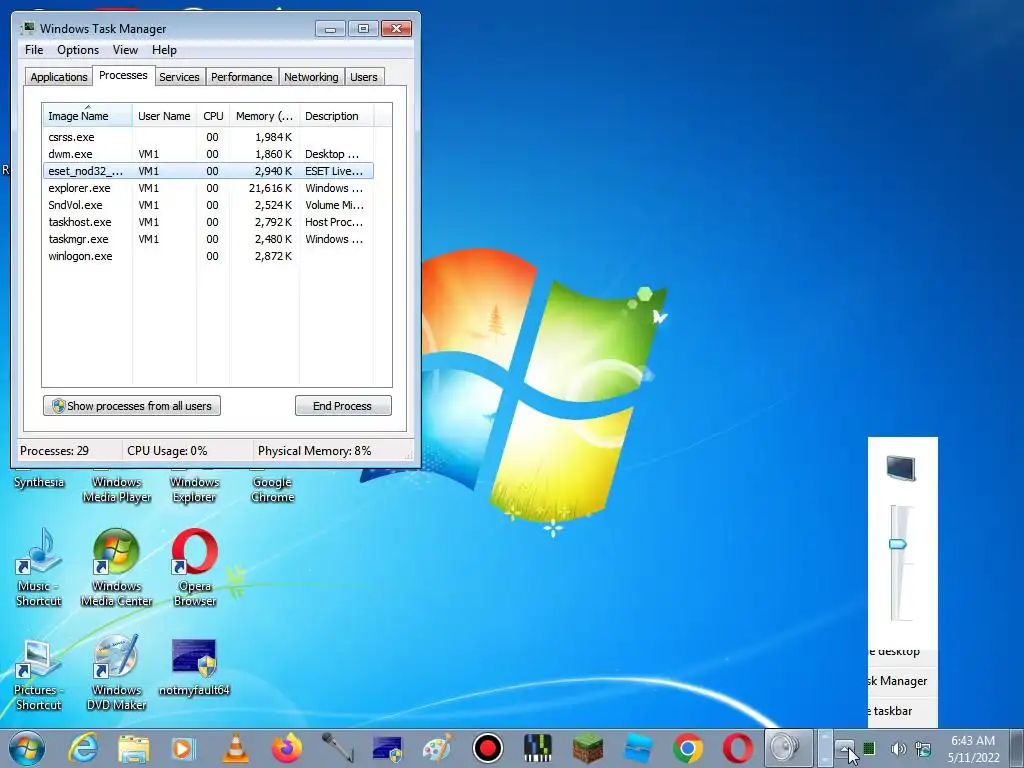Sort by the Description column header
1024x768 pixels.
tap(336, 116)
